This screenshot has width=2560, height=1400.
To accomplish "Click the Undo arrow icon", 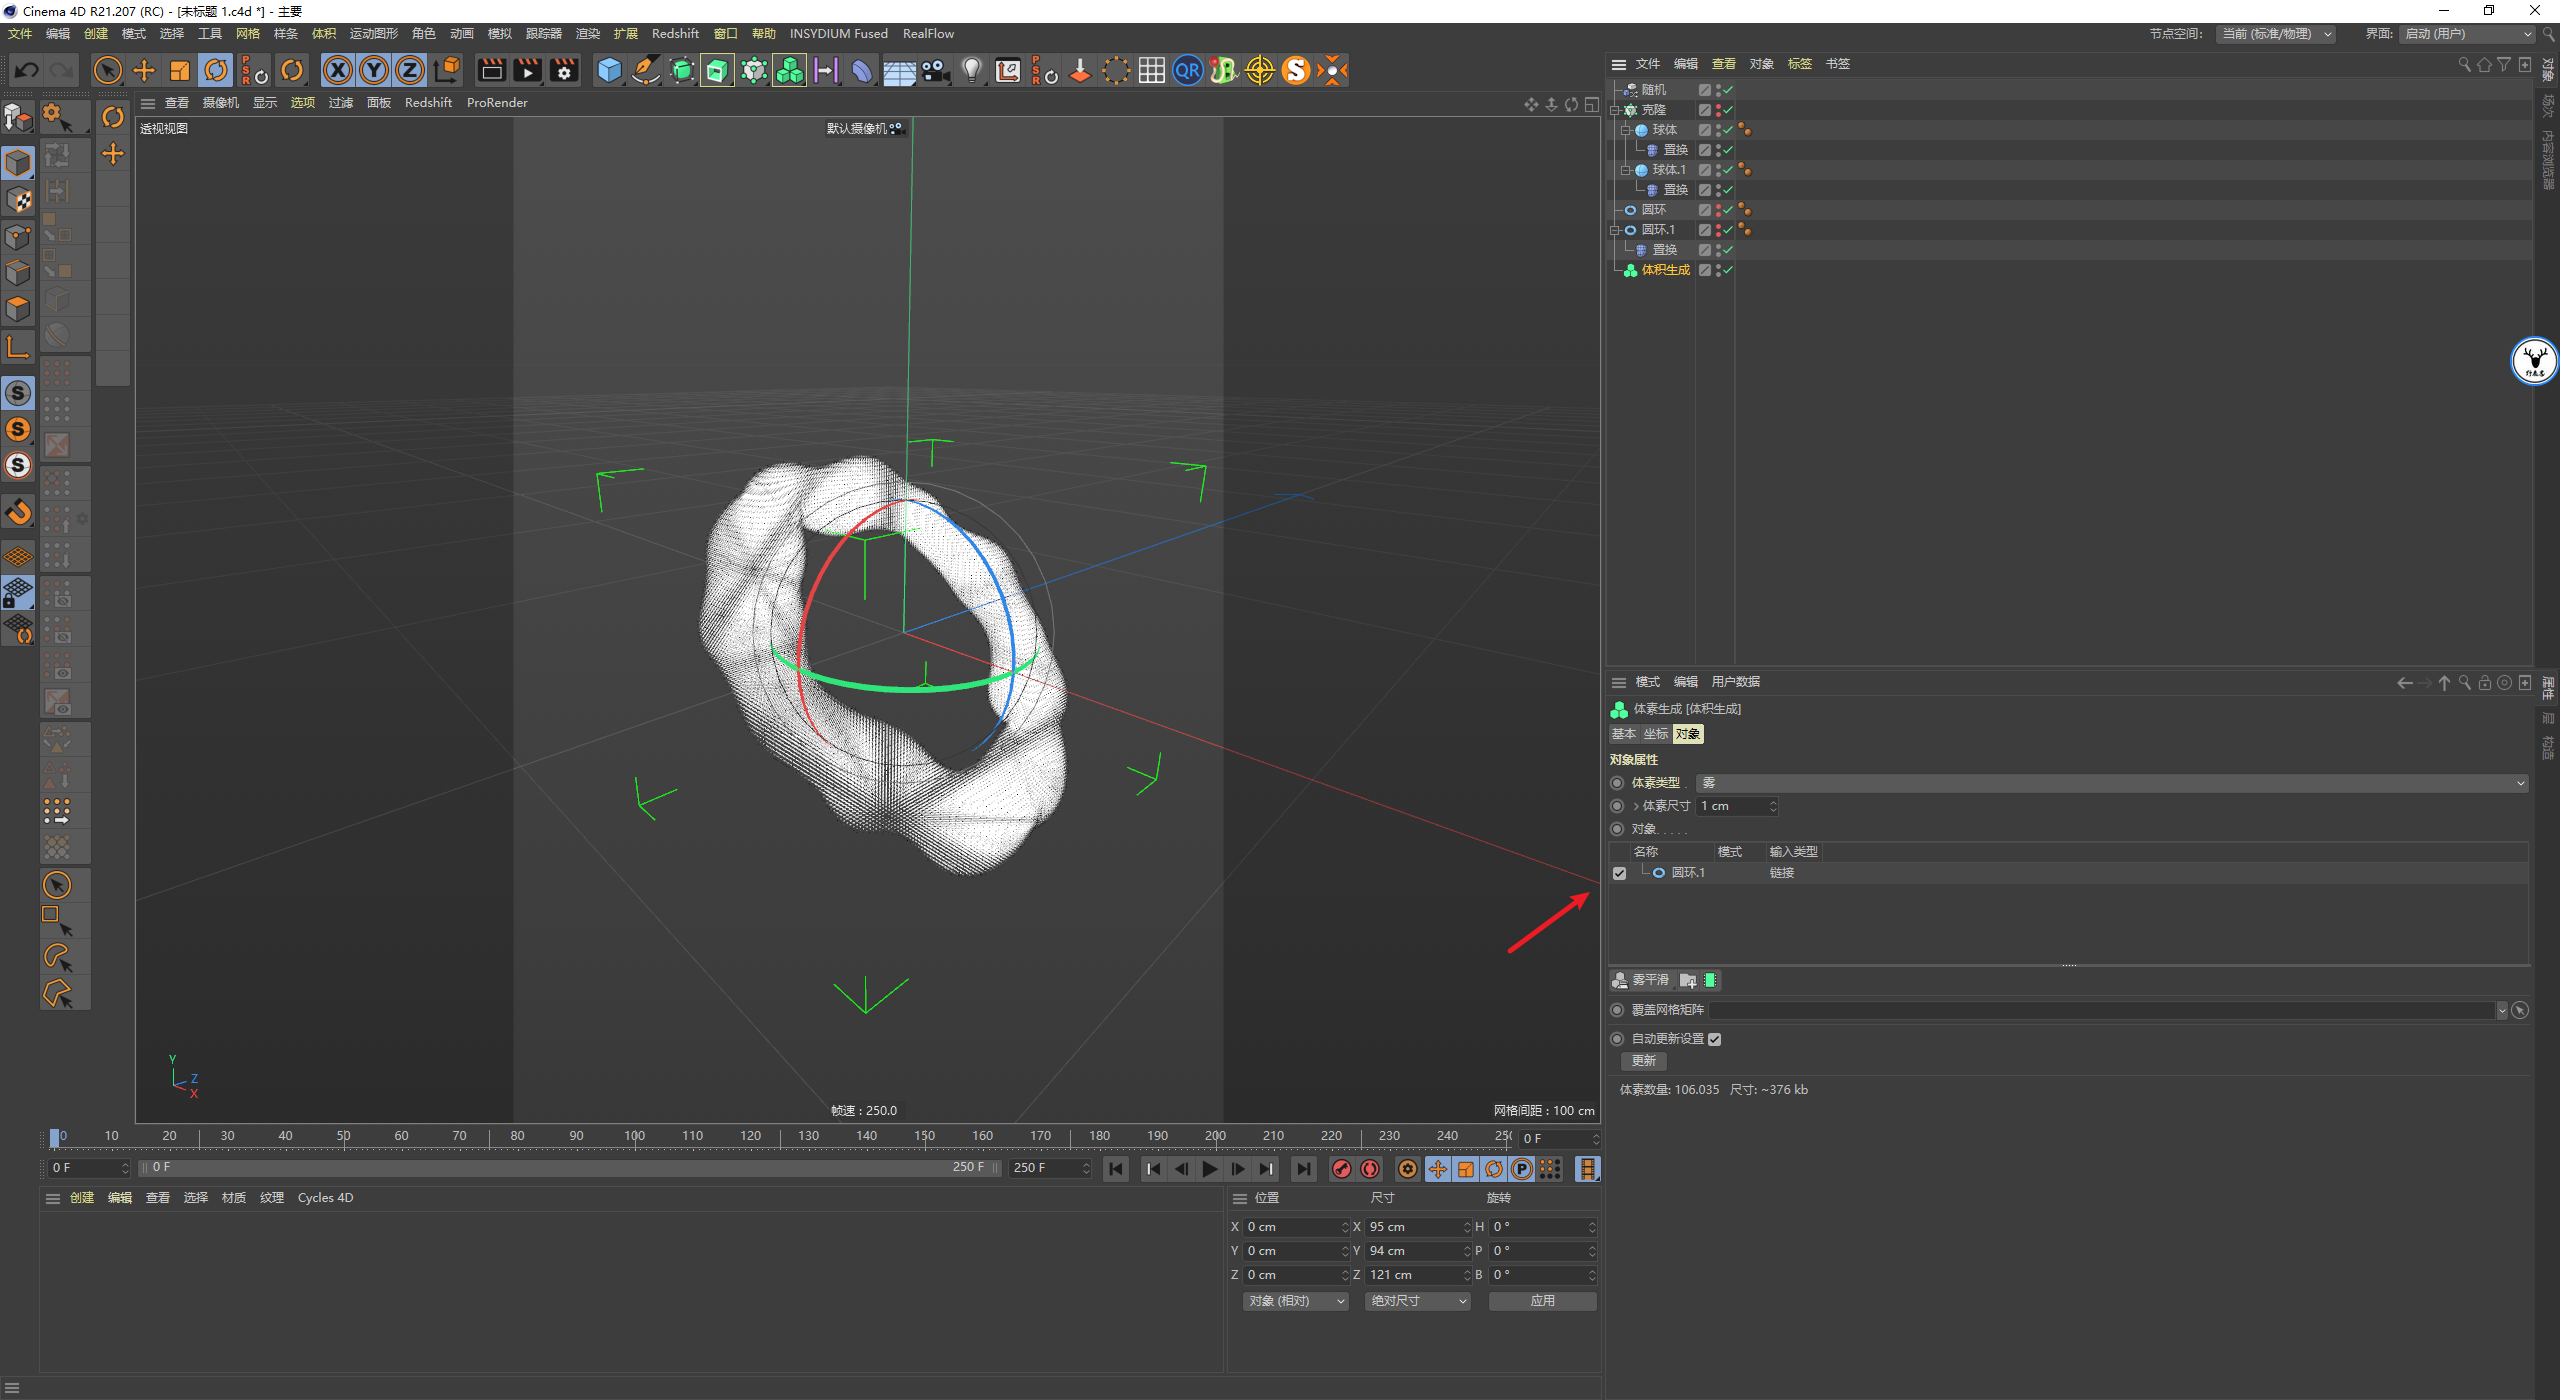I will click(27, 70).
